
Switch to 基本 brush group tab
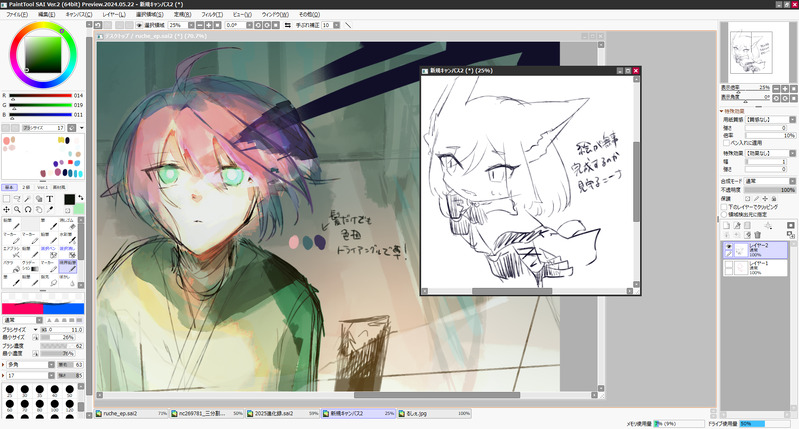(9, 187)
